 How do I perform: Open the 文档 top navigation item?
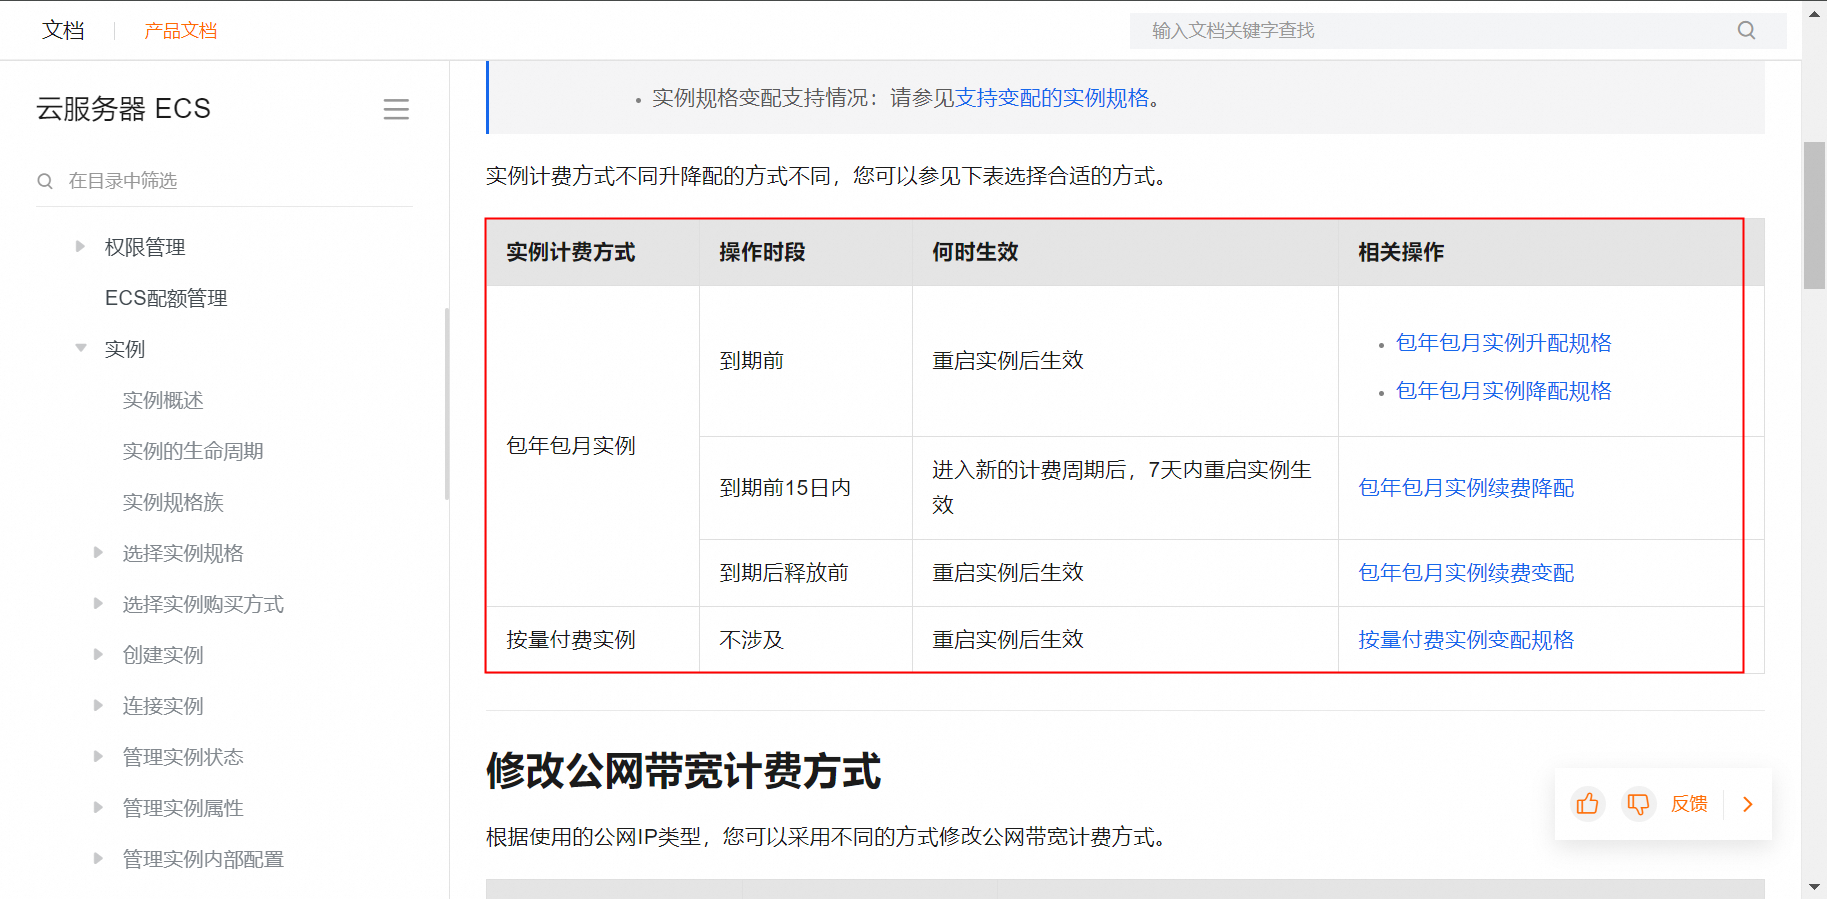[x=63, y=31]
